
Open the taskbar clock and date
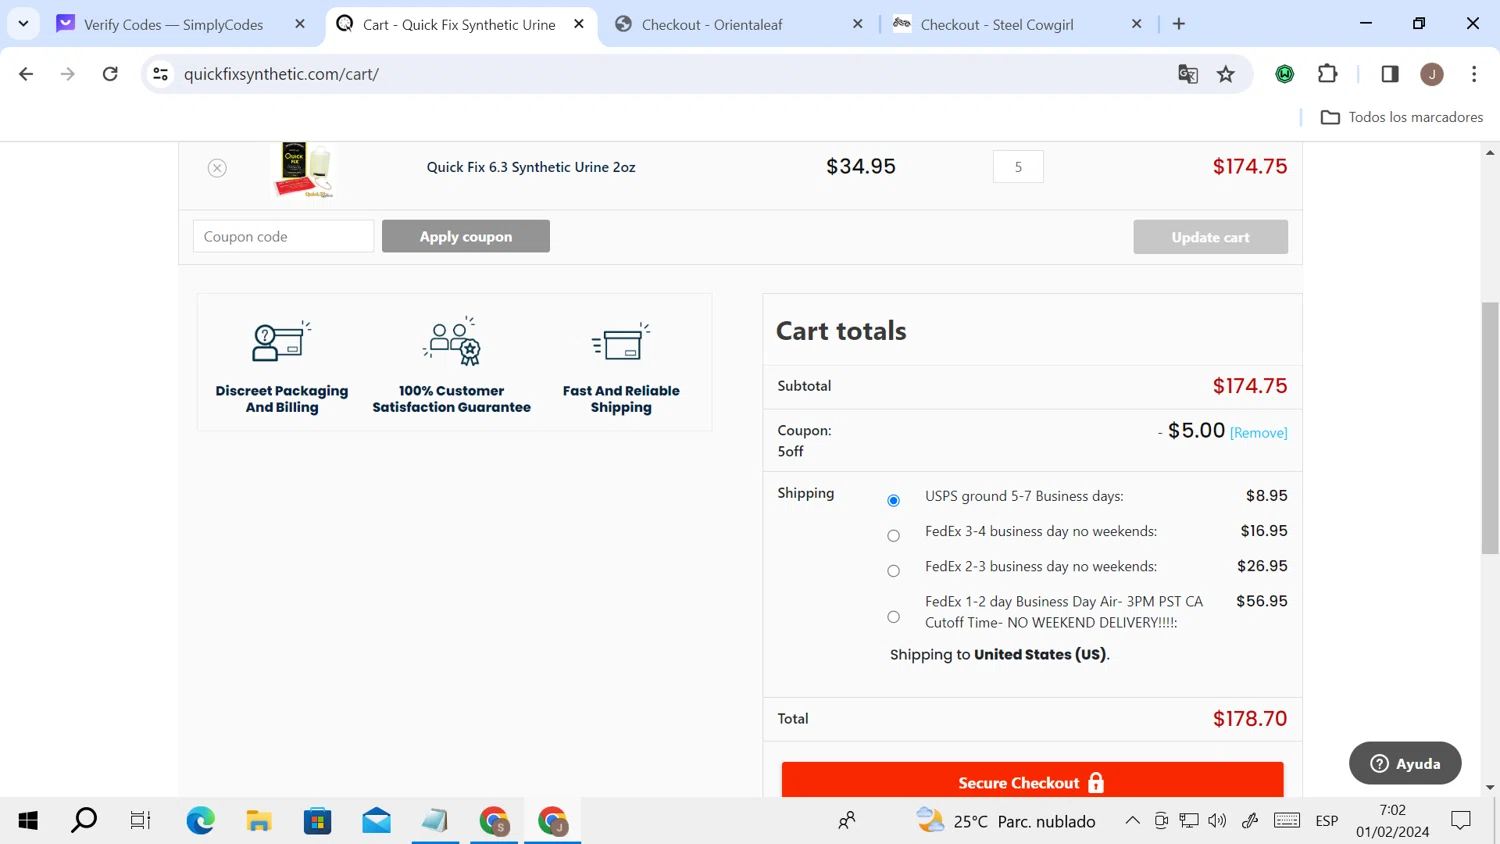pyautogui.click(x=1392, y=821)
